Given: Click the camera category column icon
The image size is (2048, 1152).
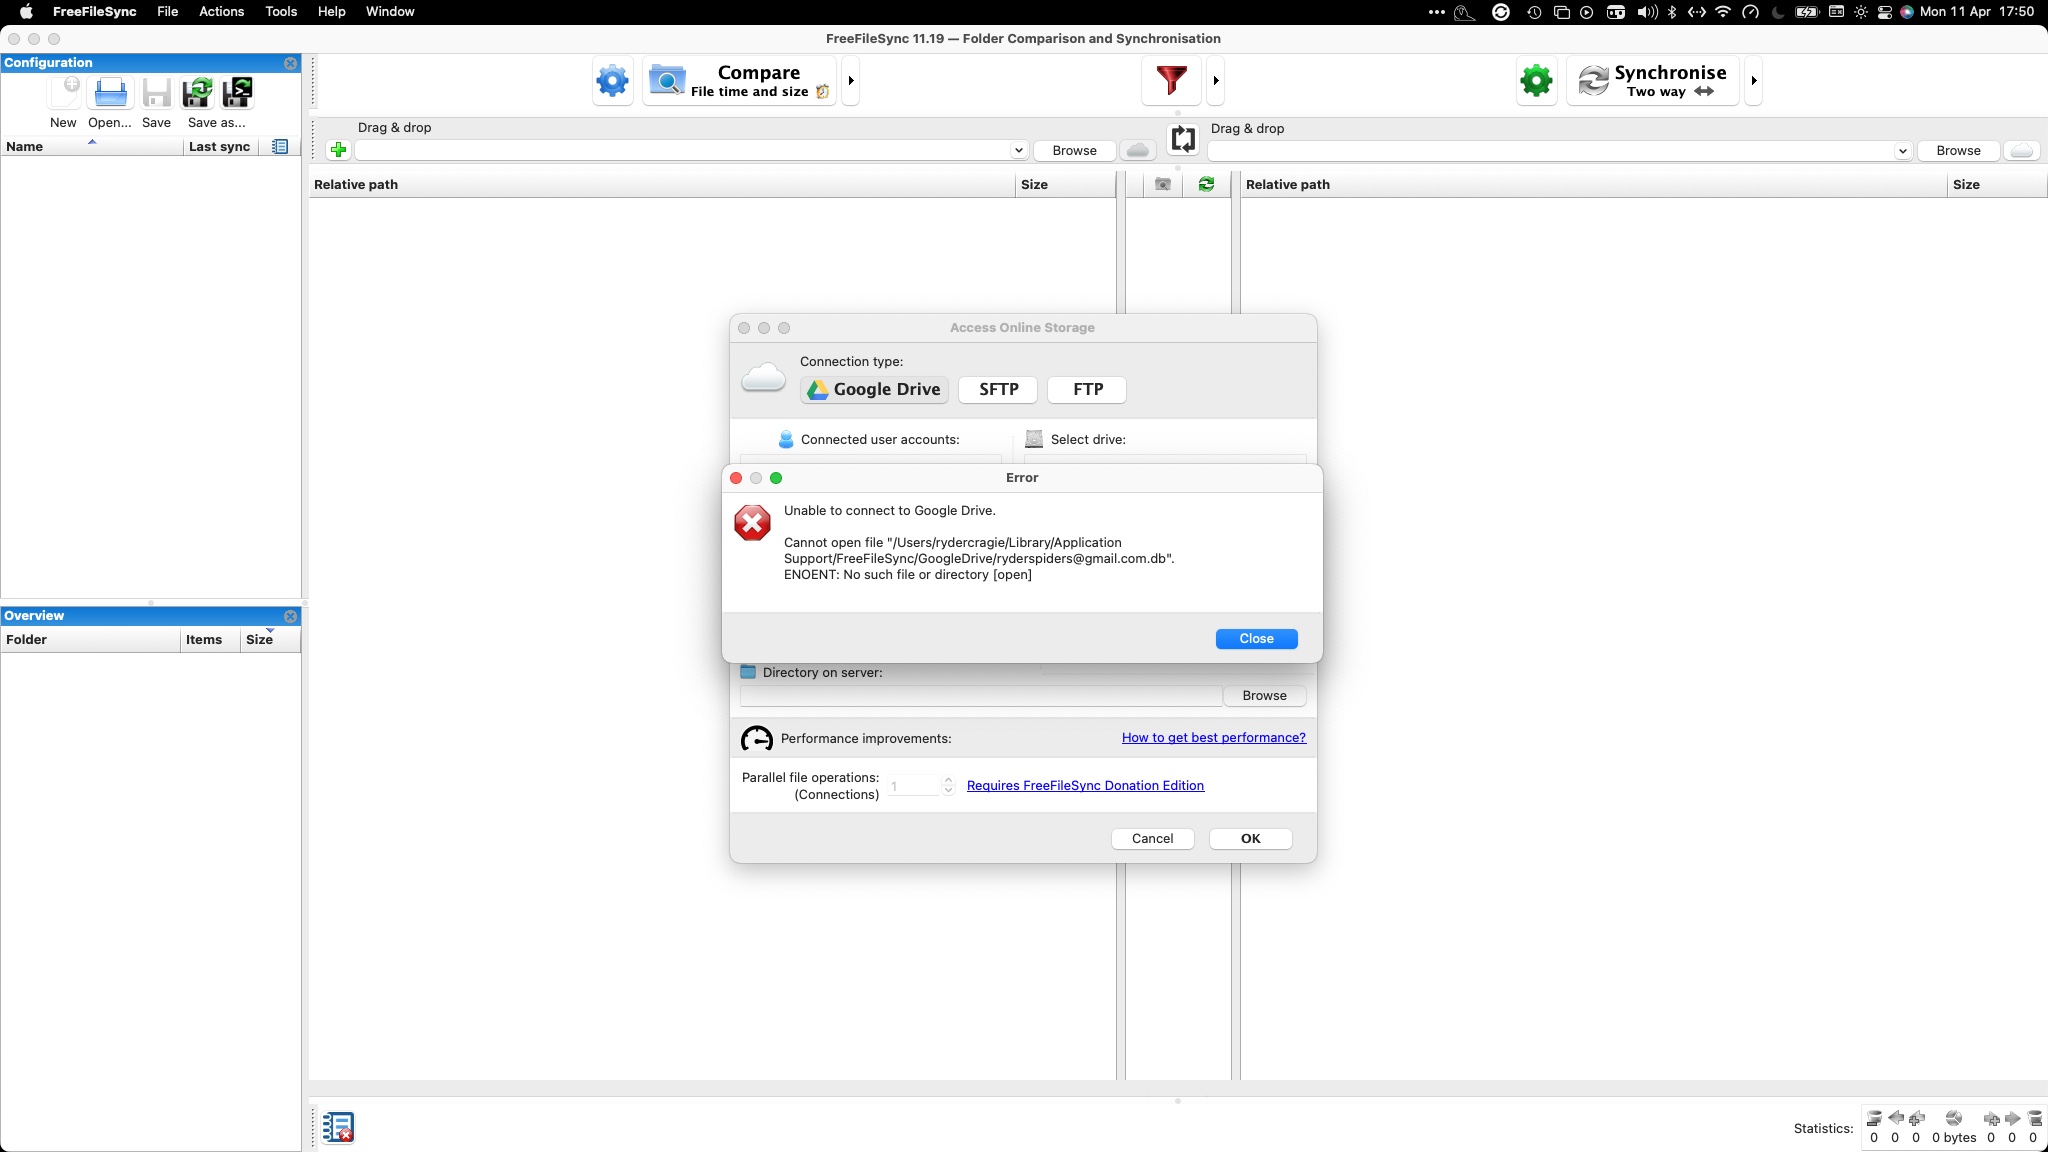Looking at the screenshot, I should pyautogui.click(x=1162, y=184).
